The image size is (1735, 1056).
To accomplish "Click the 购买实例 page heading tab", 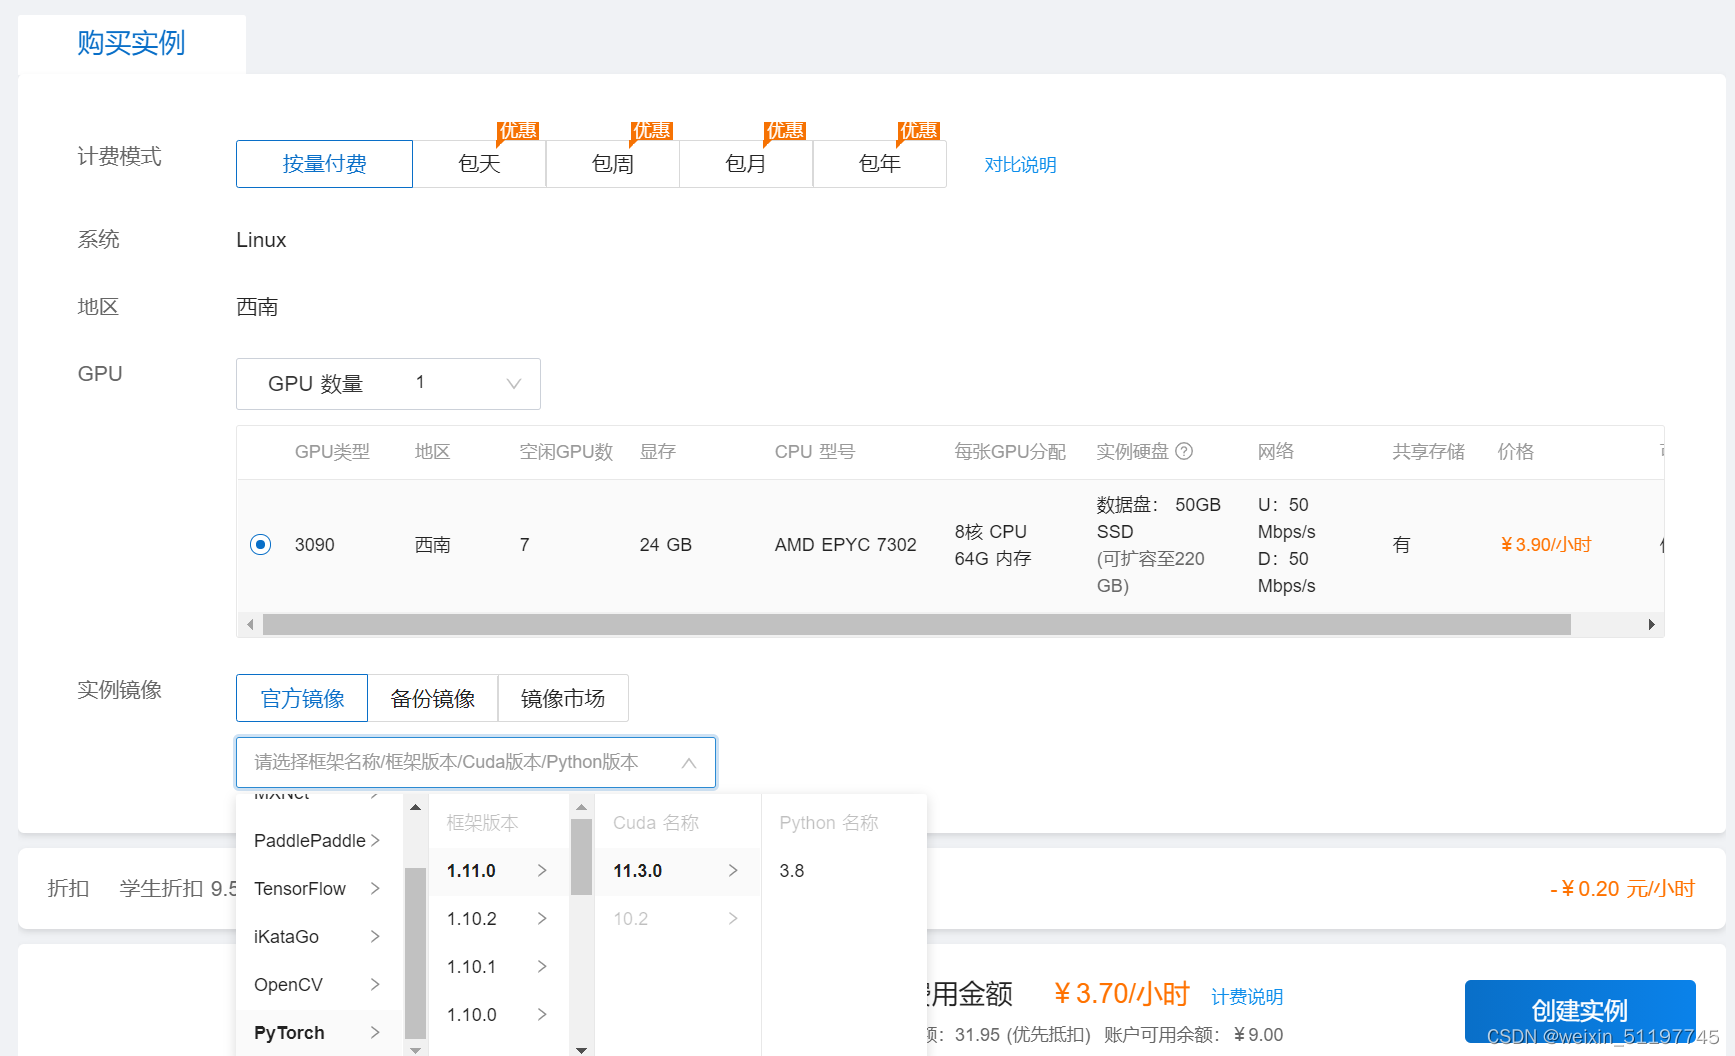I will (132, 43).
